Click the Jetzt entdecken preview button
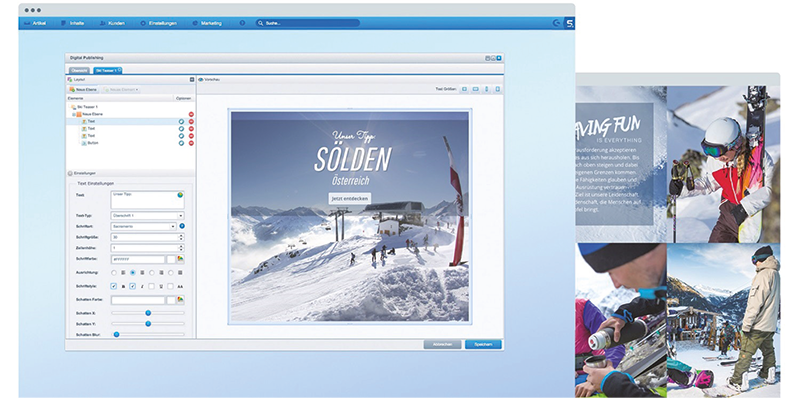 click(349, 198)
